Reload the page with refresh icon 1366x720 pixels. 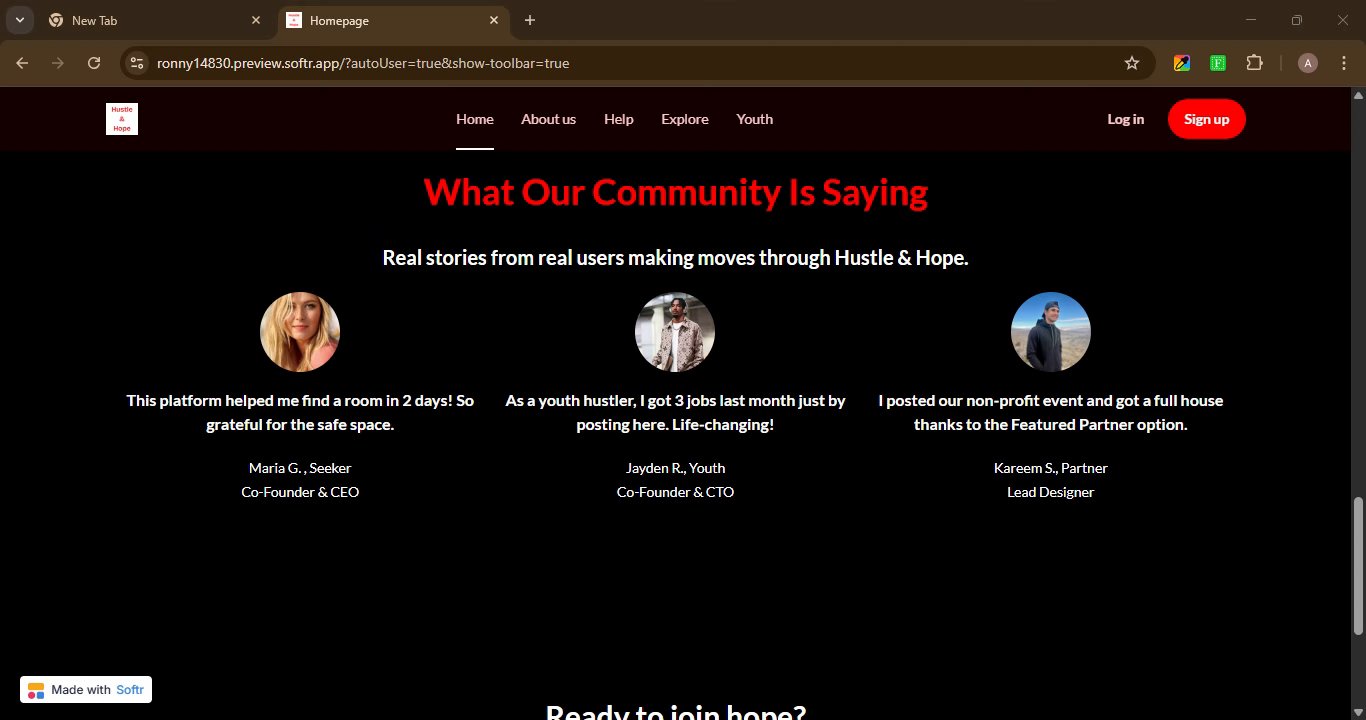tap(94, 63)
